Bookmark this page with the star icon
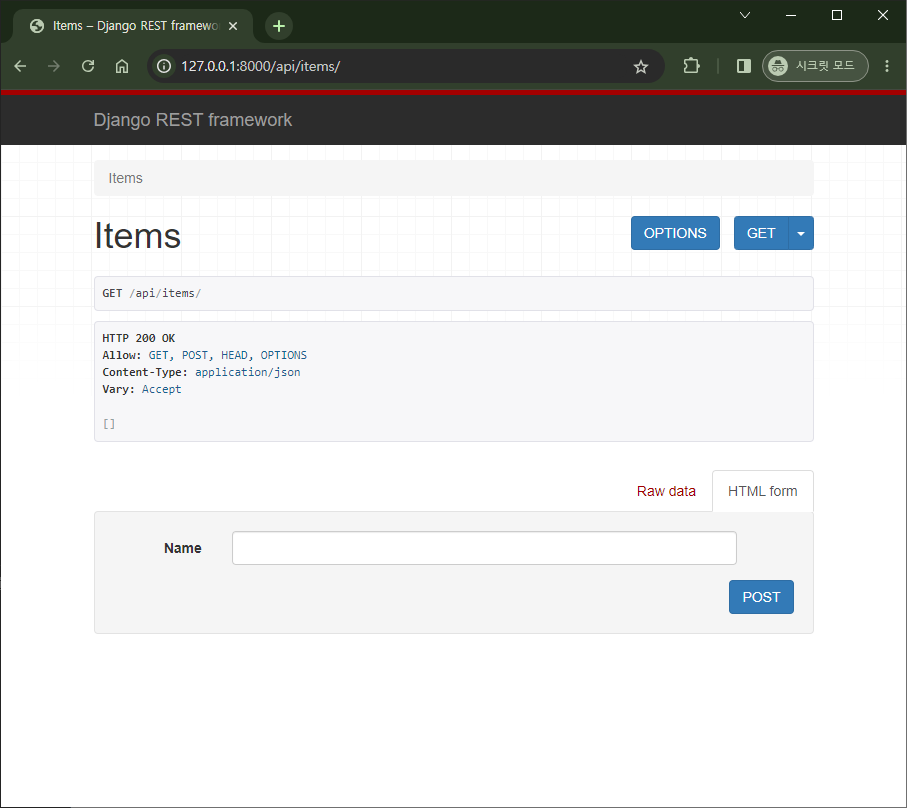This screenshot has height=808, width=907. tap(641, 67)
